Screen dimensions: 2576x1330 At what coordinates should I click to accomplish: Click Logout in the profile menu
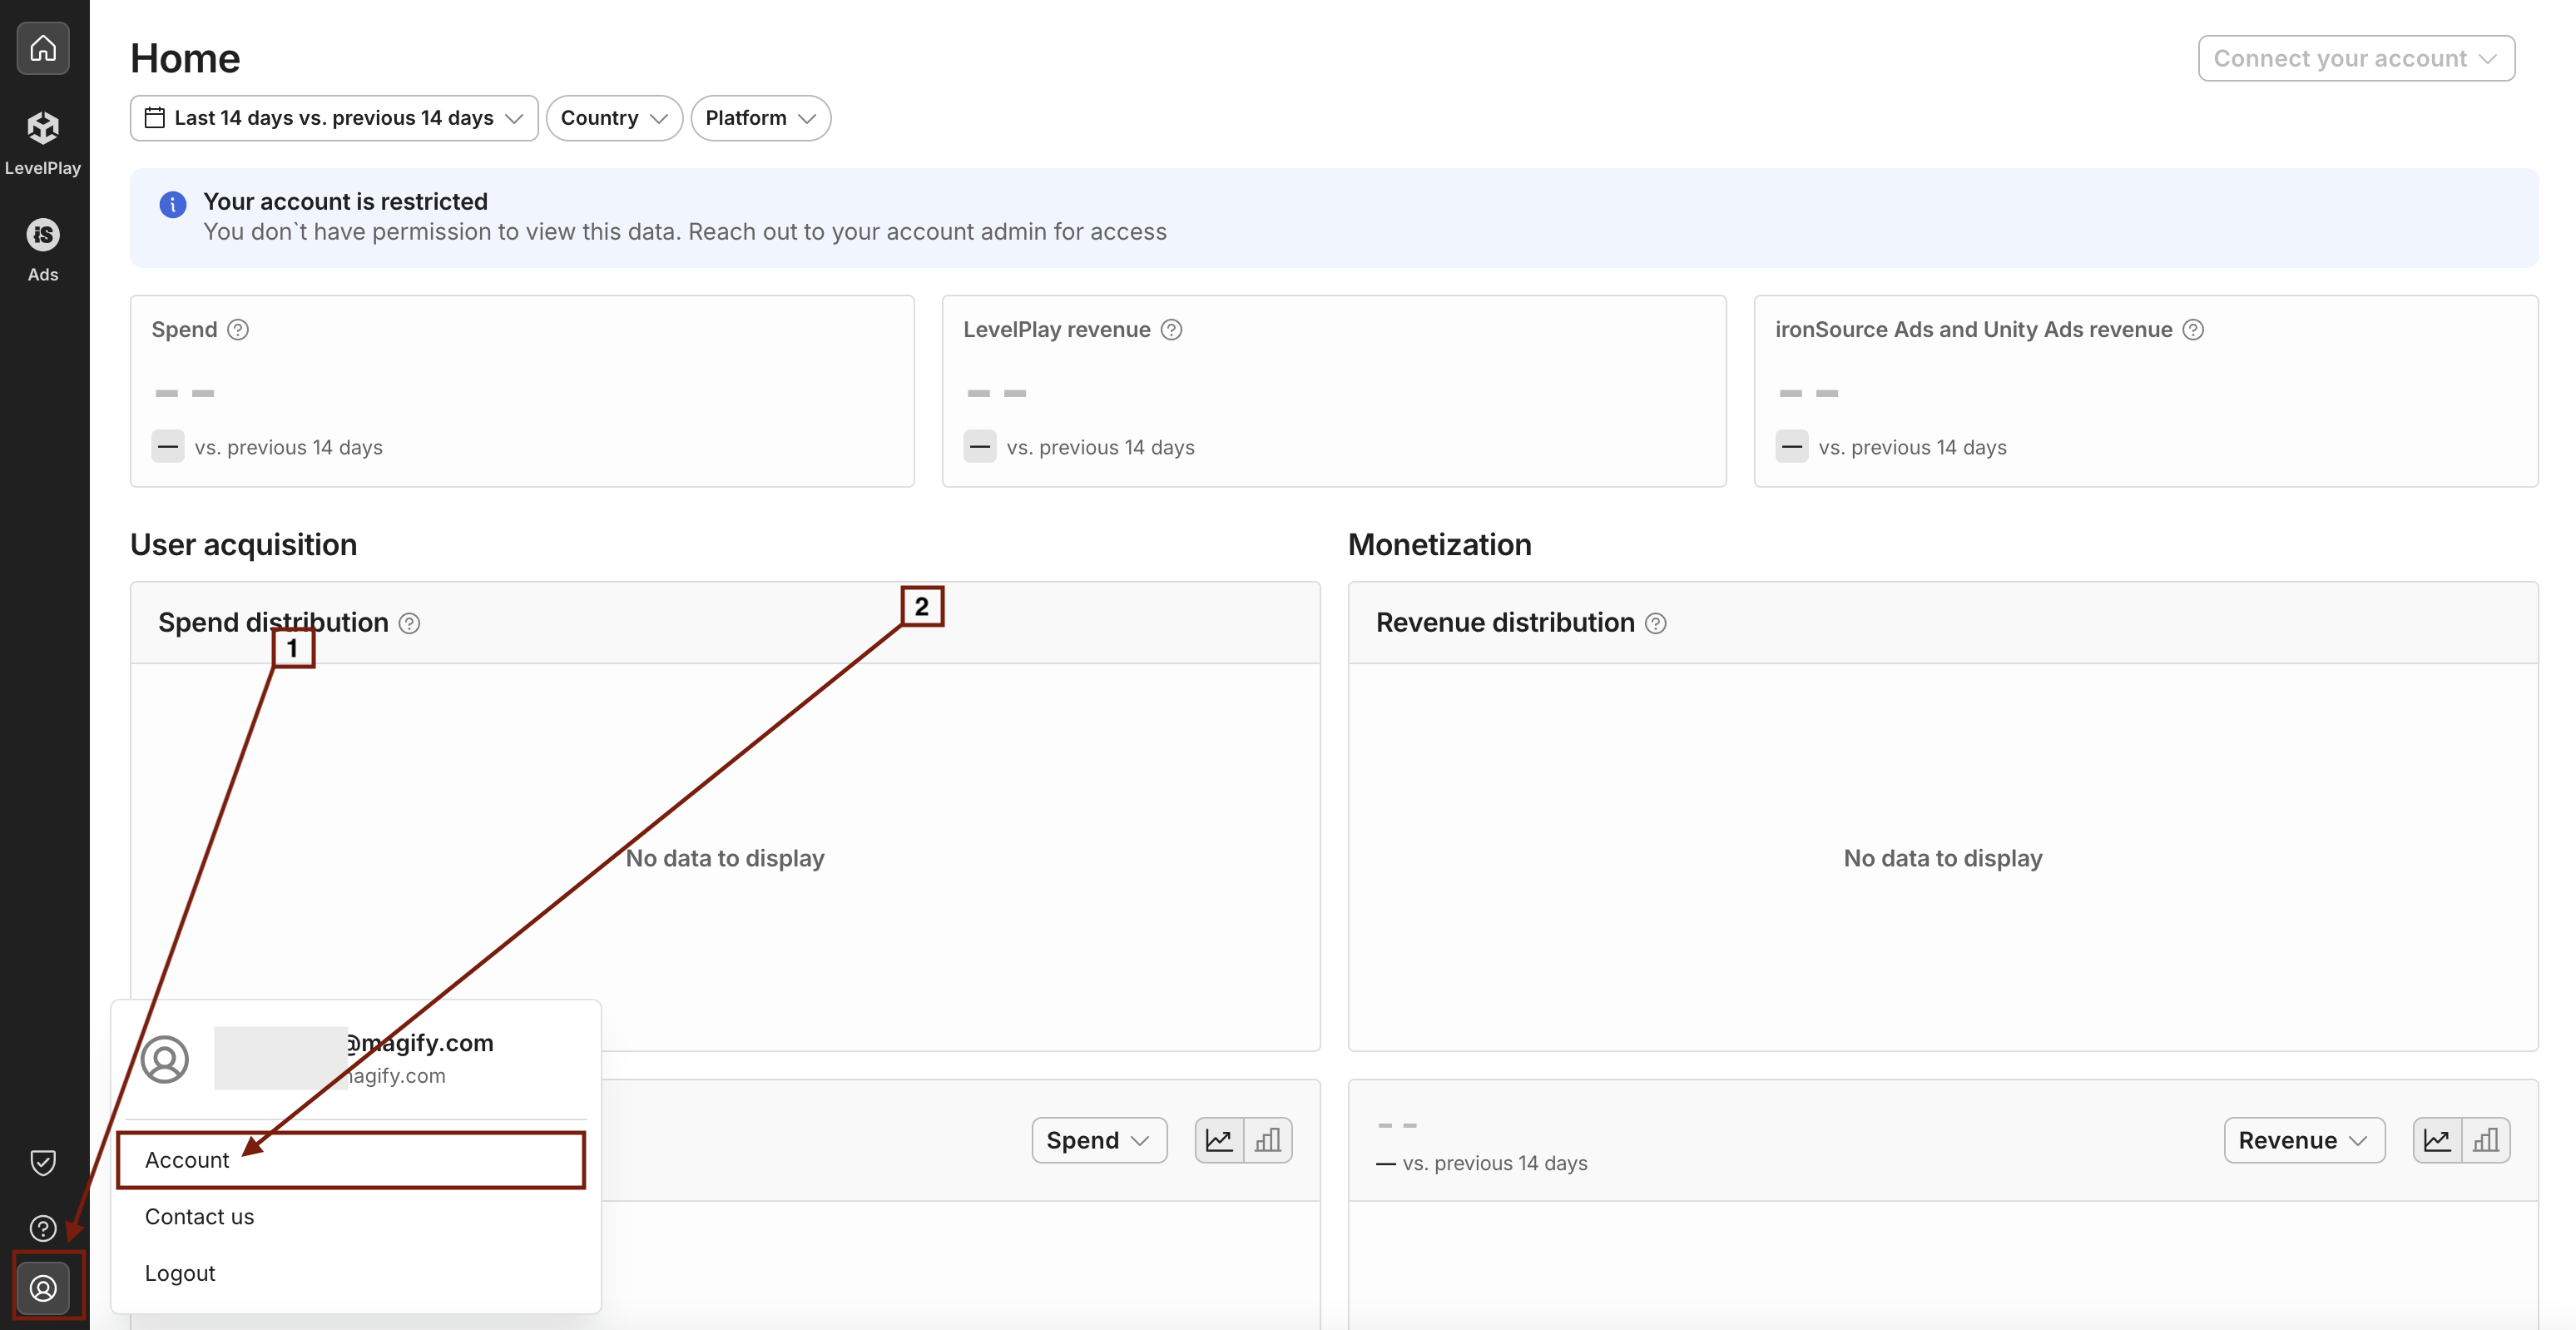(180, 1273)
